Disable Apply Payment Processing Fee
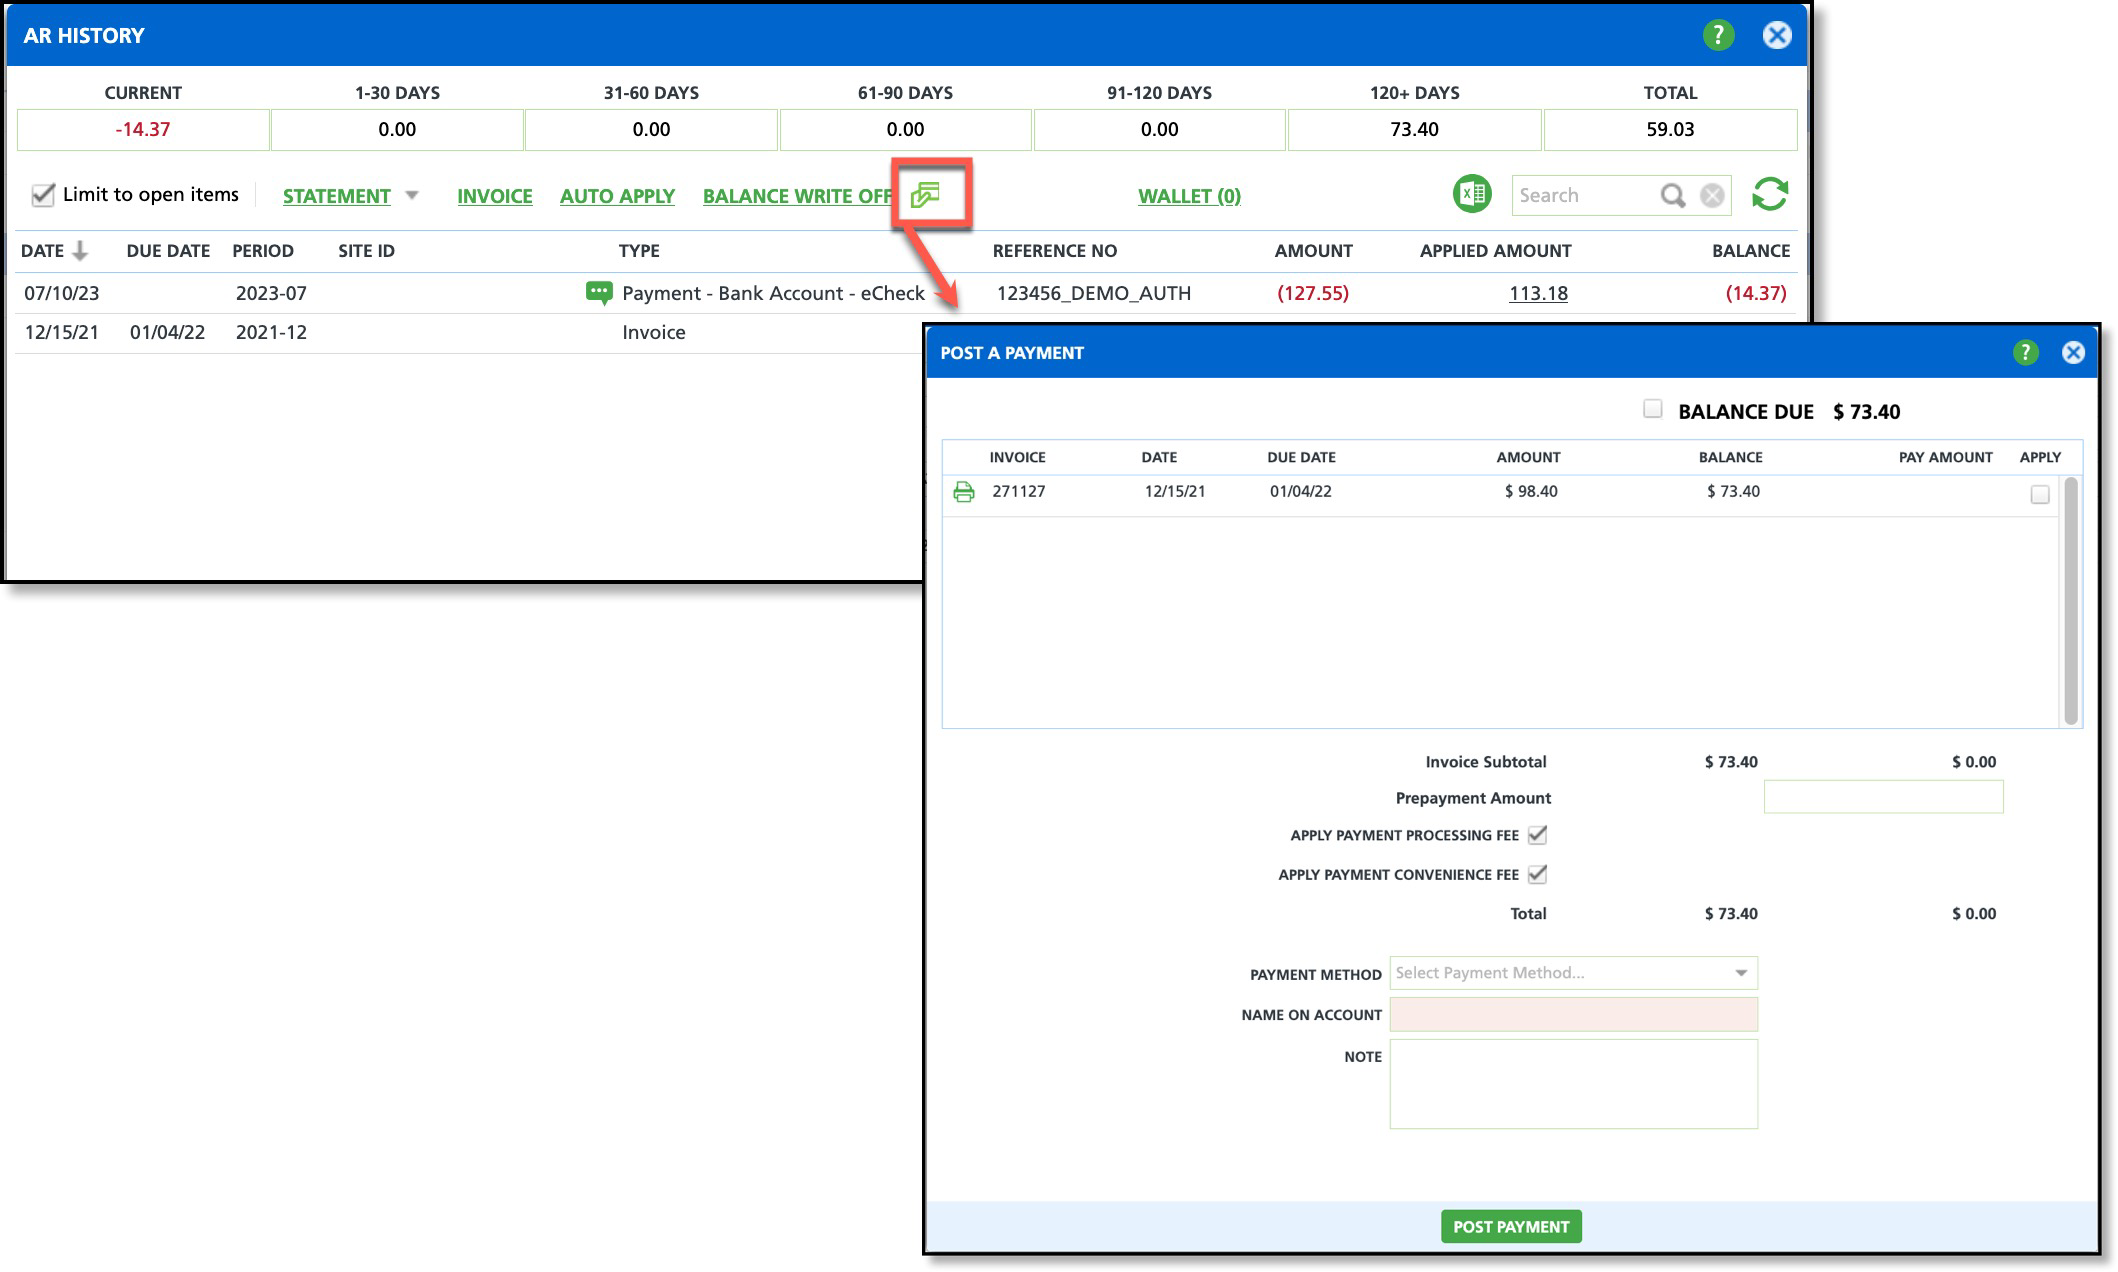The image size is (2118, 1272). coord(1537,834)
